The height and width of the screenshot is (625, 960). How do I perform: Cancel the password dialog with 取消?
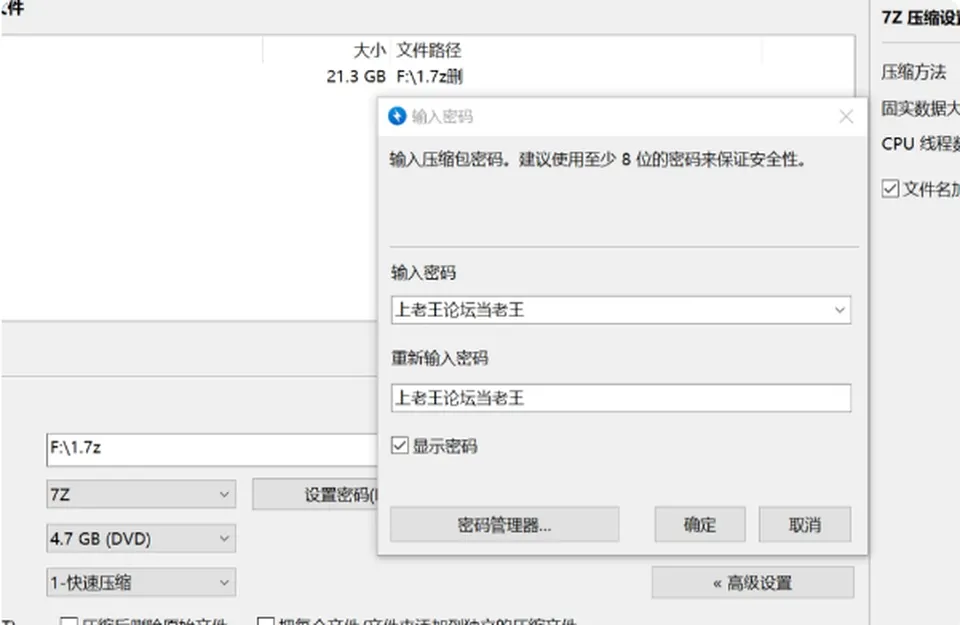pyautogui.click(x=804, y=525)
